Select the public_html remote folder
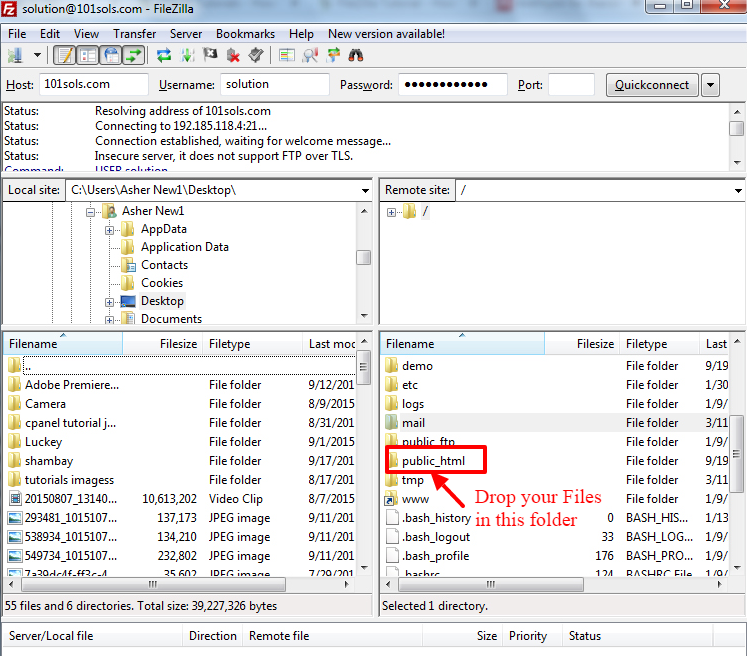747x656 pixels. (x=429, y=461)
